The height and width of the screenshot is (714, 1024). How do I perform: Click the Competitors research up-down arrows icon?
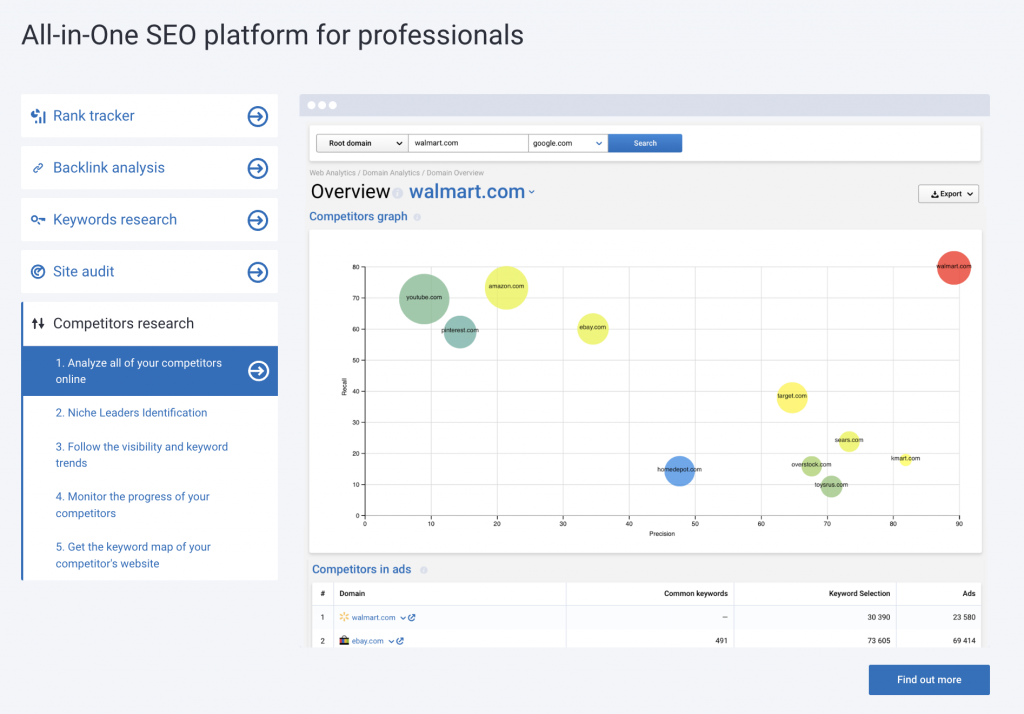[x=39, y=323]
